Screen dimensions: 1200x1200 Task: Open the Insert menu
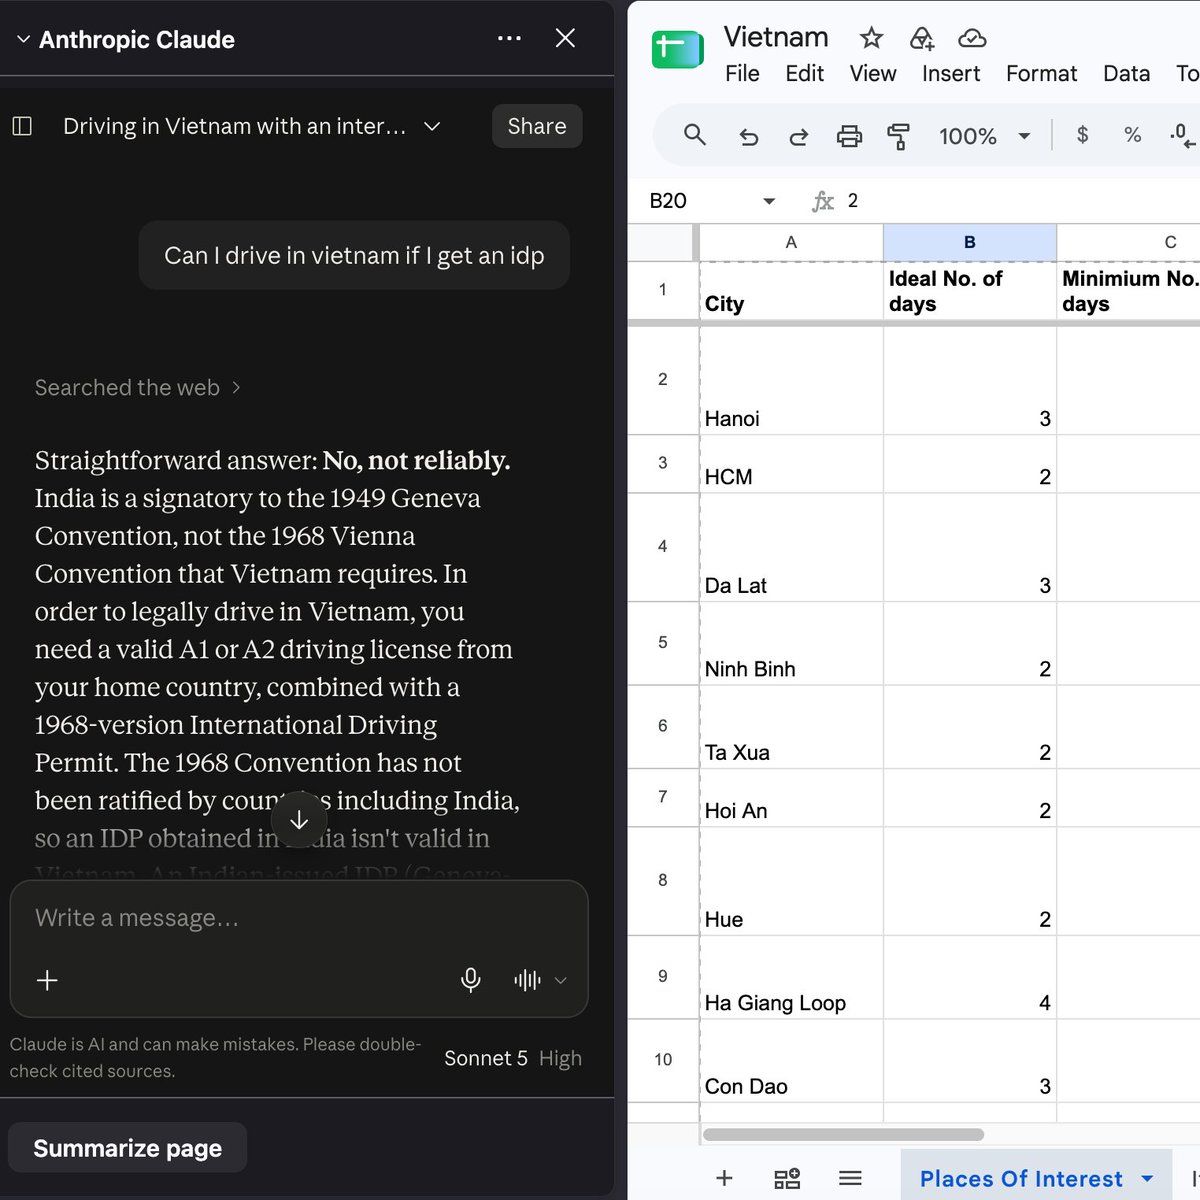click(951, 74)
